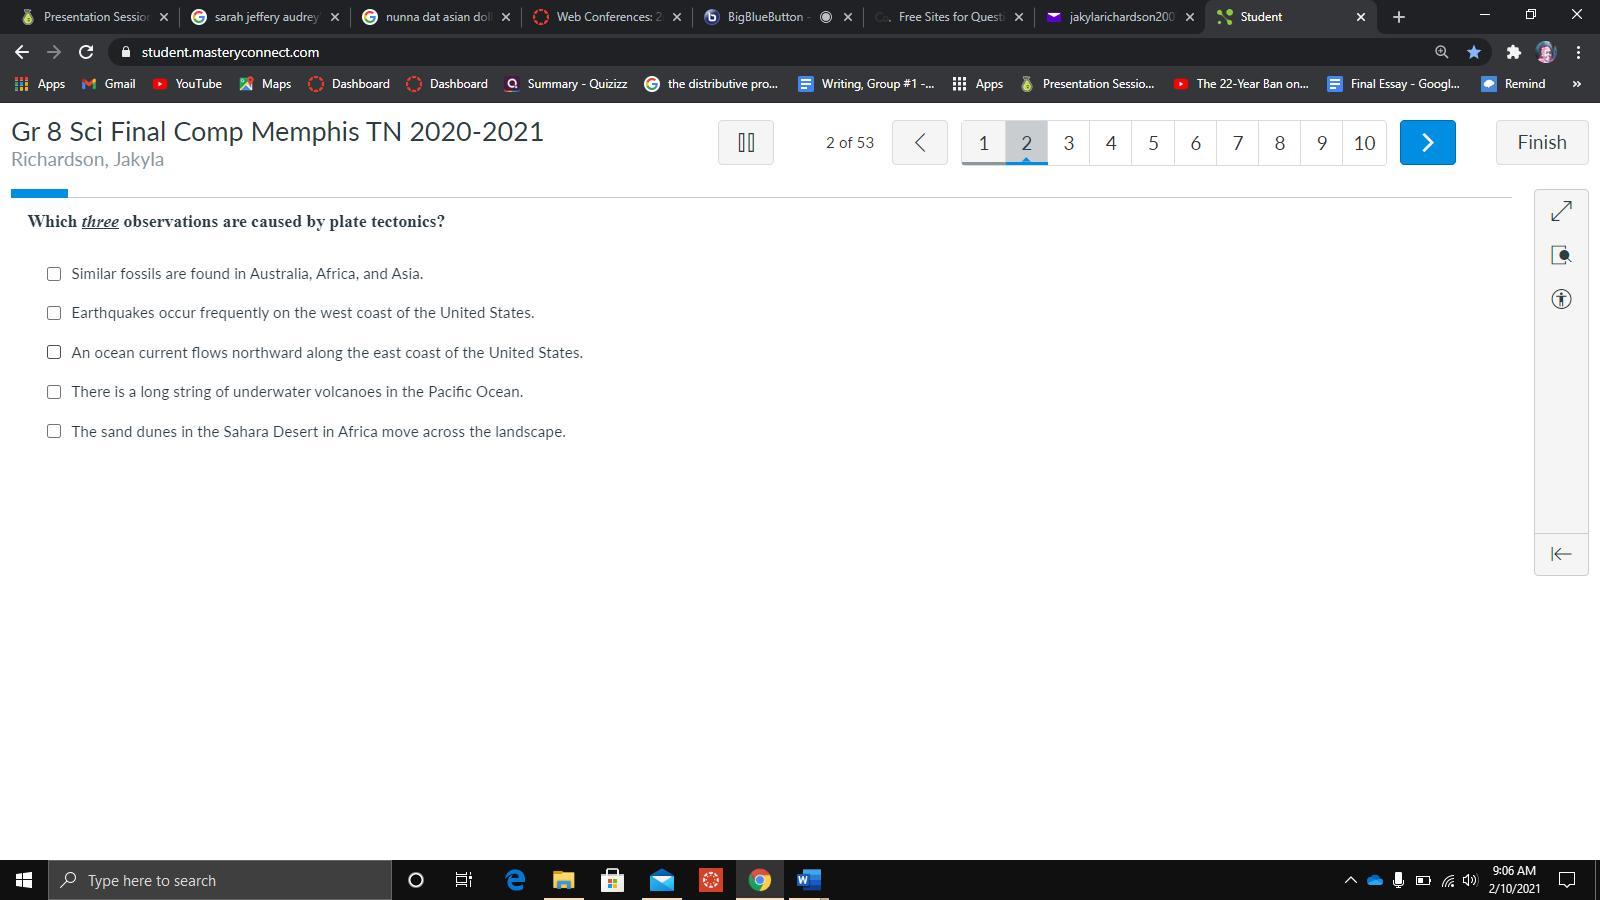Open File Explorer from the taskbar
The width and height of the screenshot is (1600, 900).
[x=564, y=880]
